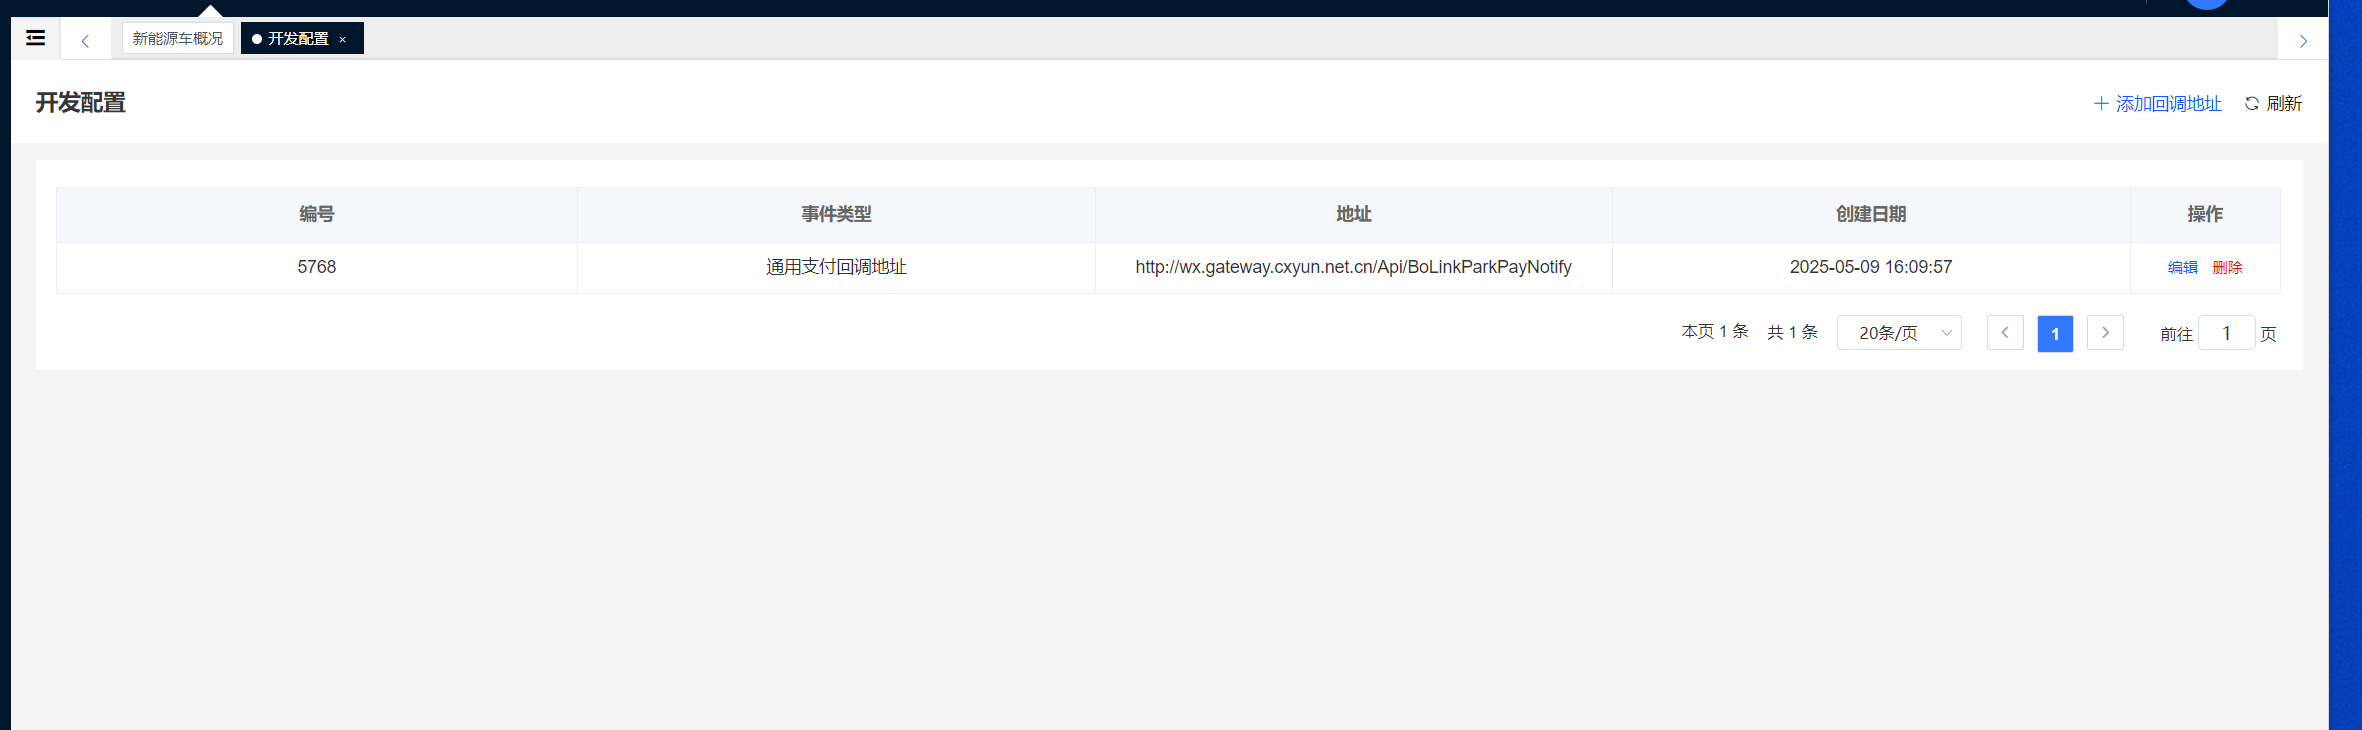
Task: Select the 通用支付回调地址 cell
Action: click(x=836, y=268)
